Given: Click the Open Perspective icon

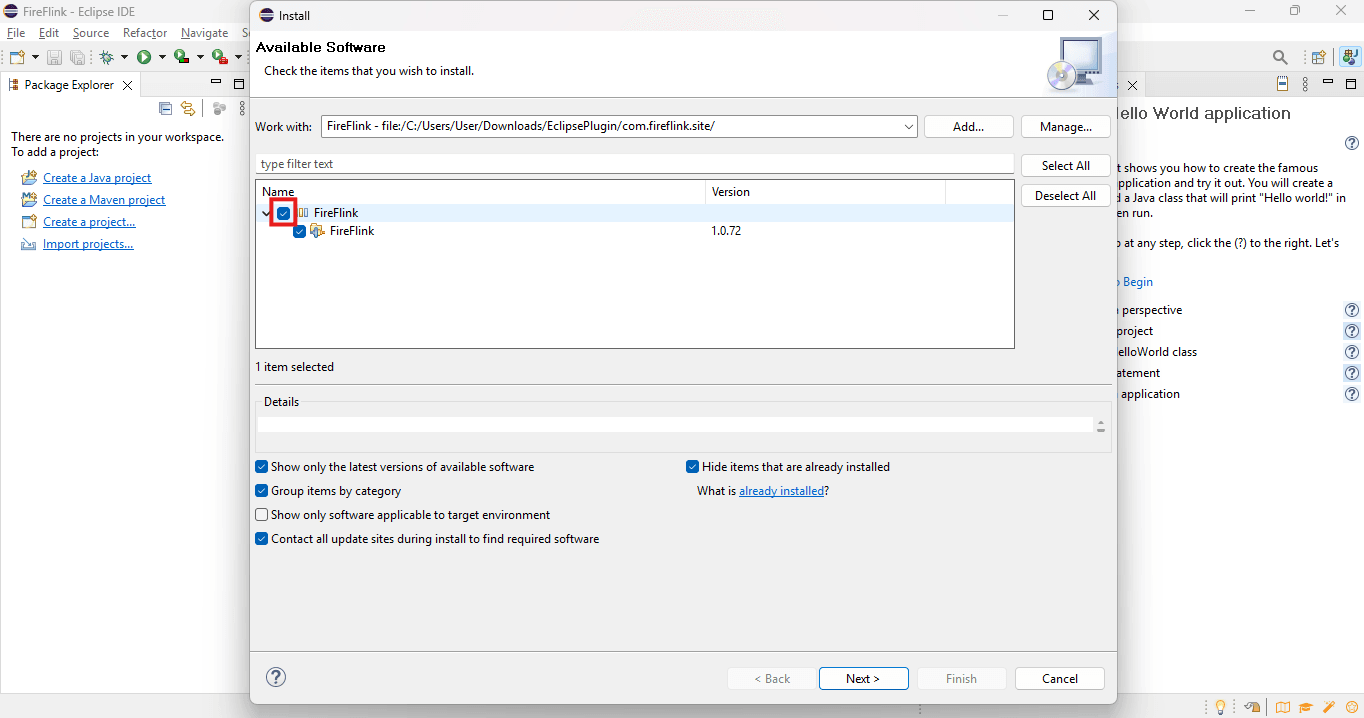Looking at the screenshot, I should click(x=1319, y=57).
